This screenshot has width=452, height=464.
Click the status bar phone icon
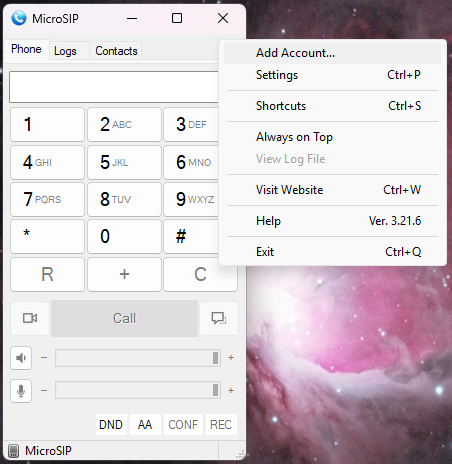point(13,451)
